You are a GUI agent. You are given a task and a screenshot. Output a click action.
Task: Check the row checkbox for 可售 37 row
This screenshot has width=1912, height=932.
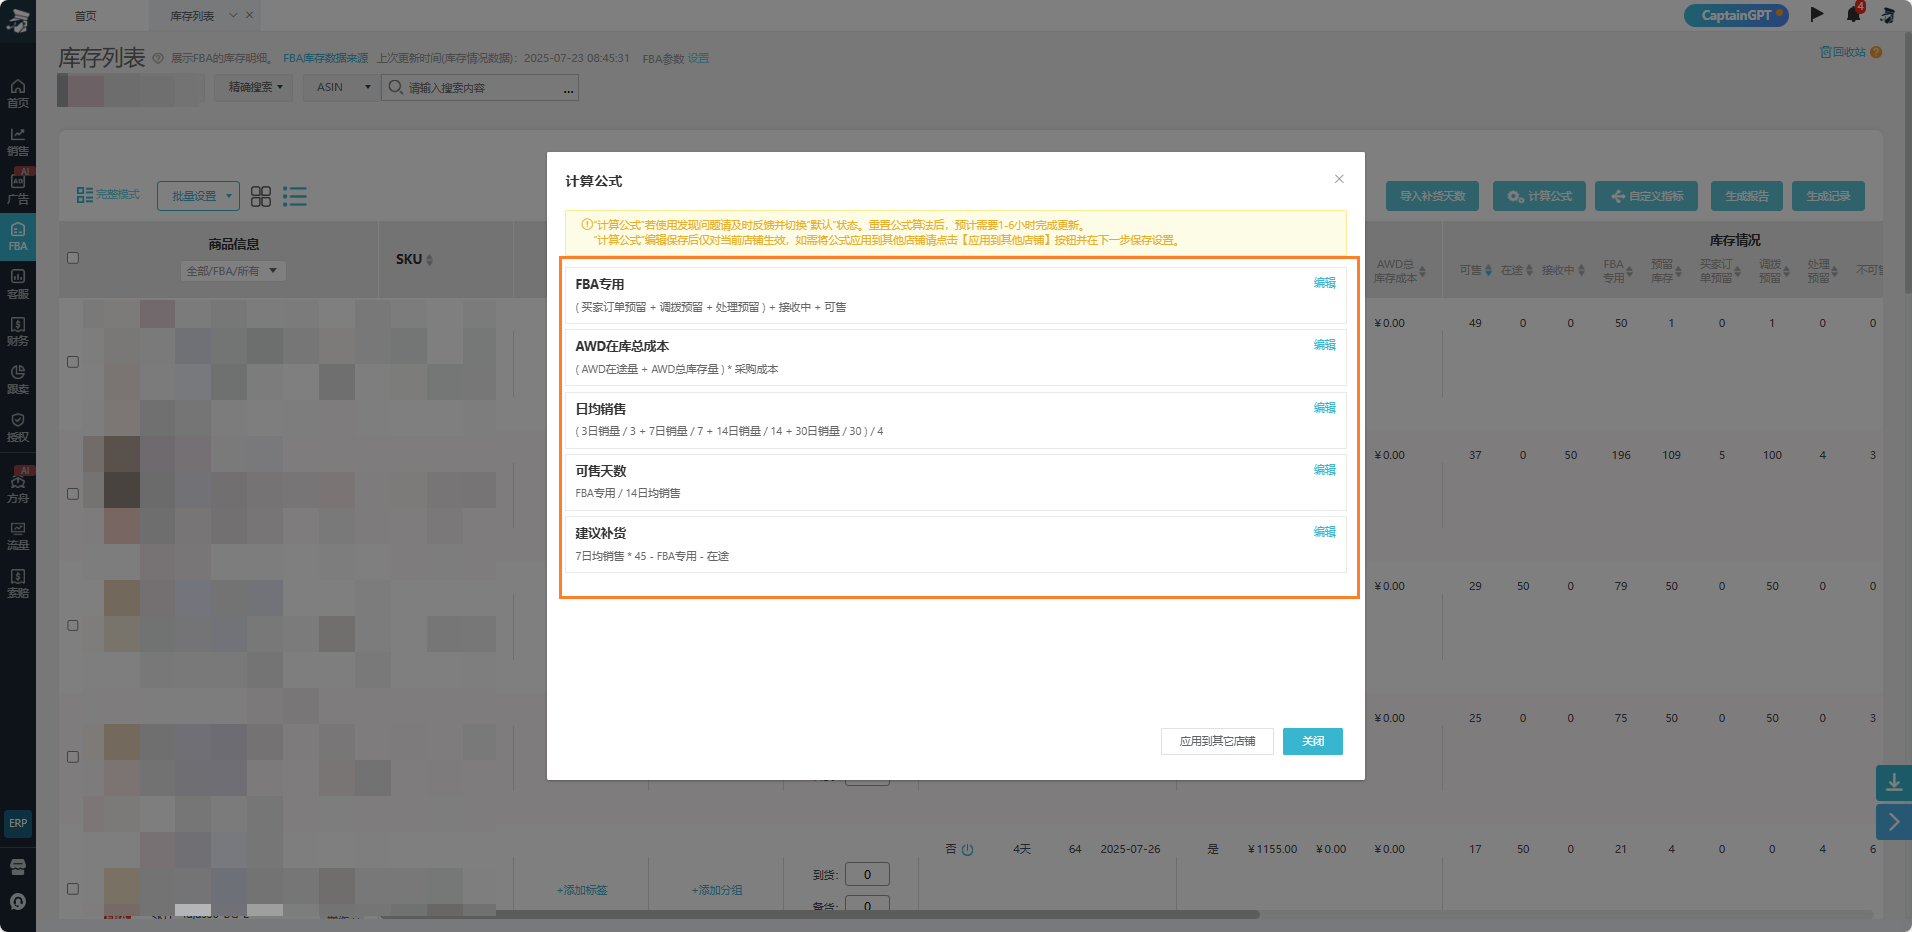[73, 494]
